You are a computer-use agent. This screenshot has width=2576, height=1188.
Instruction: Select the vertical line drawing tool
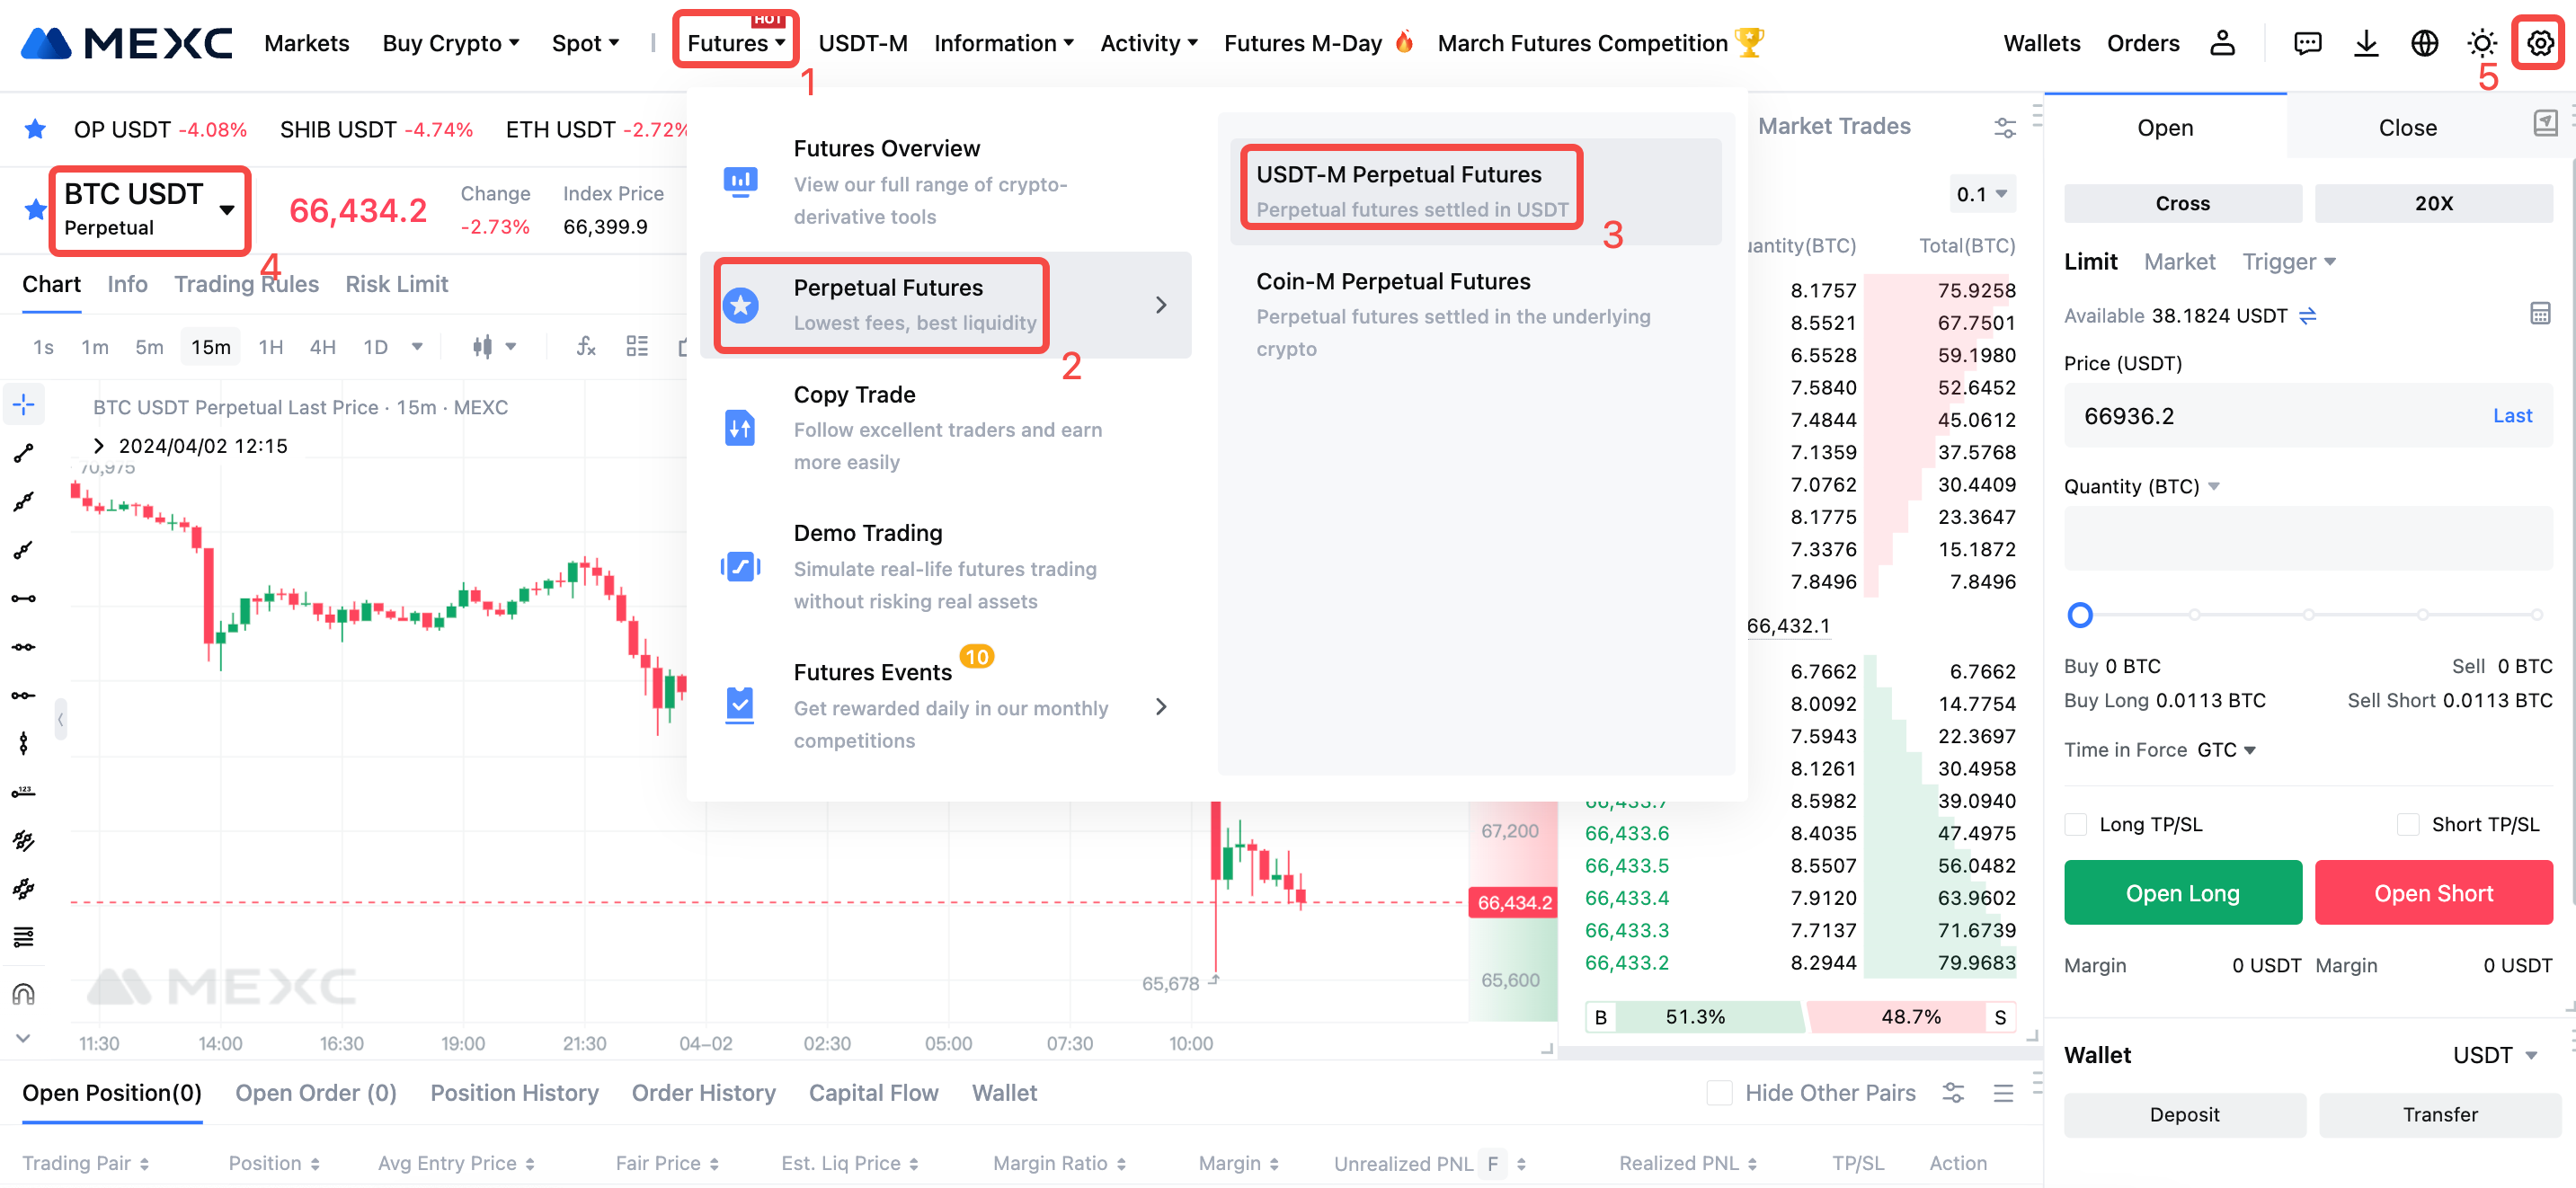coord(24,743)
